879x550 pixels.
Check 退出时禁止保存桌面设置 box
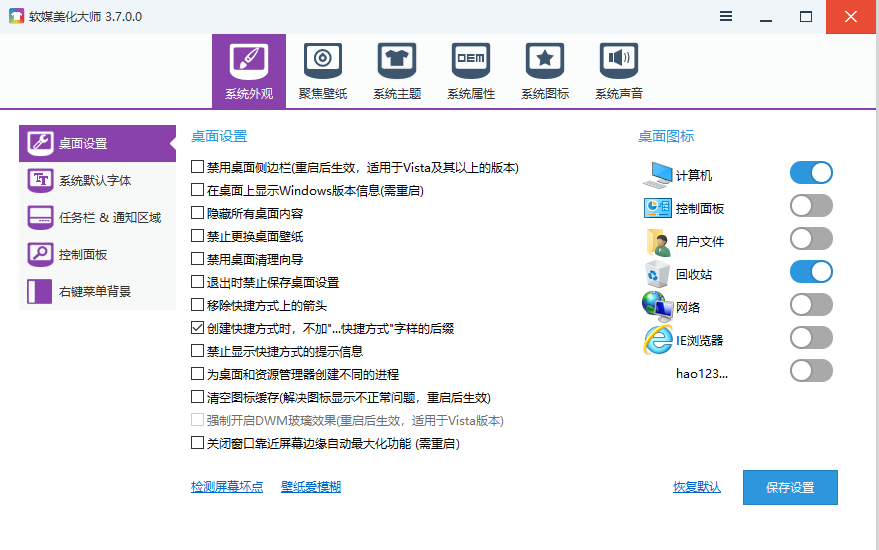point(197,281)
